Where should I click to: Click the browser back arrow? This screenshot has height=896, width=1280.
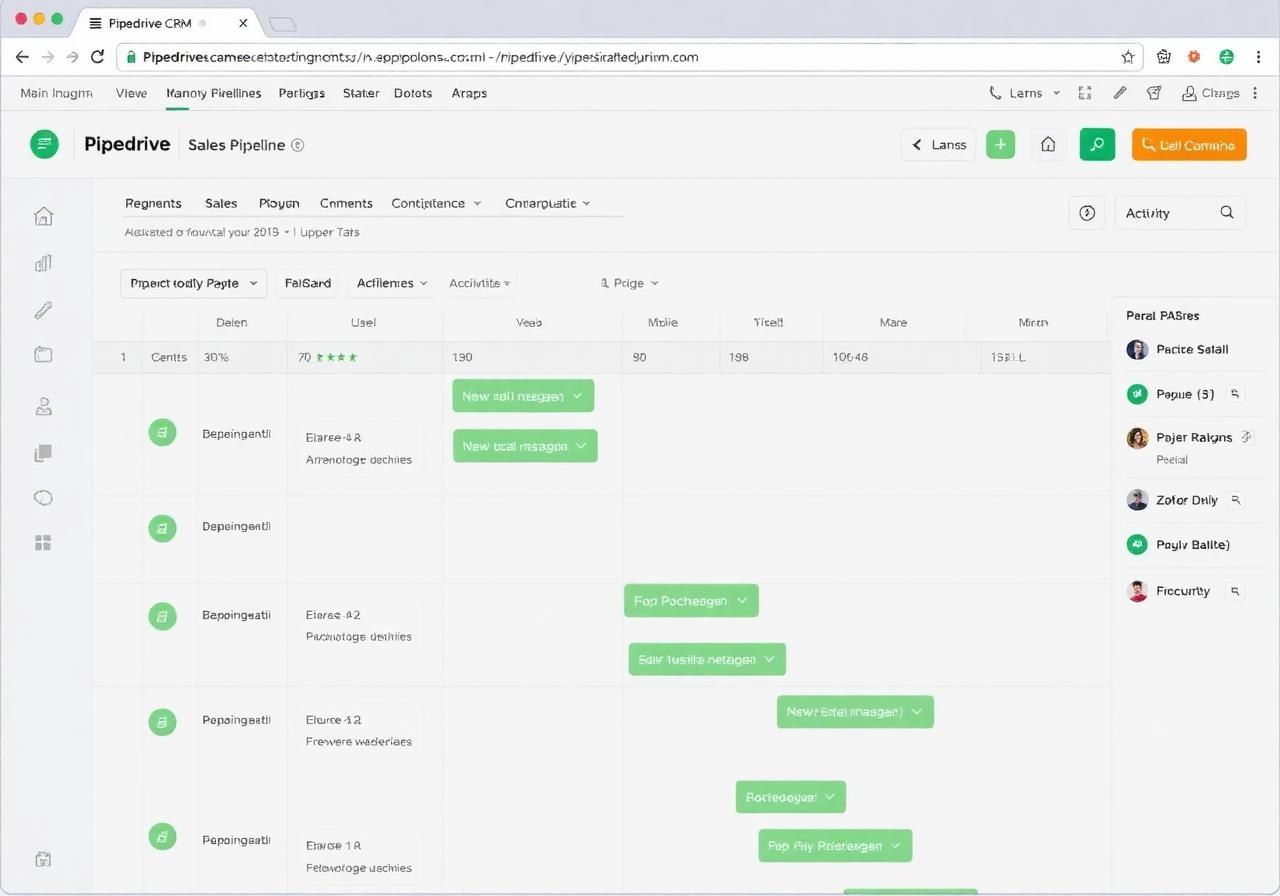[22, 57]
